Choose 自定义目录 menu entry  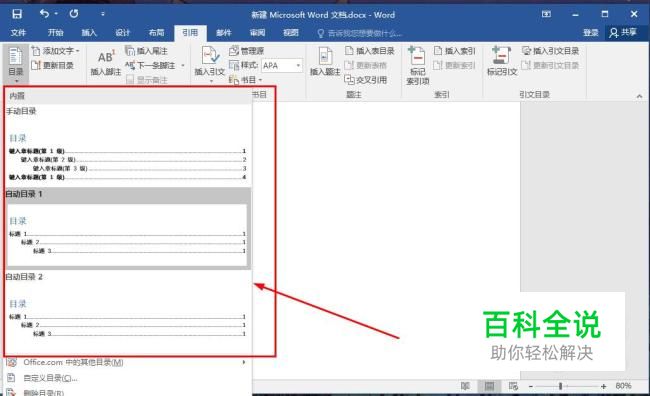click(x=127, y=378)
